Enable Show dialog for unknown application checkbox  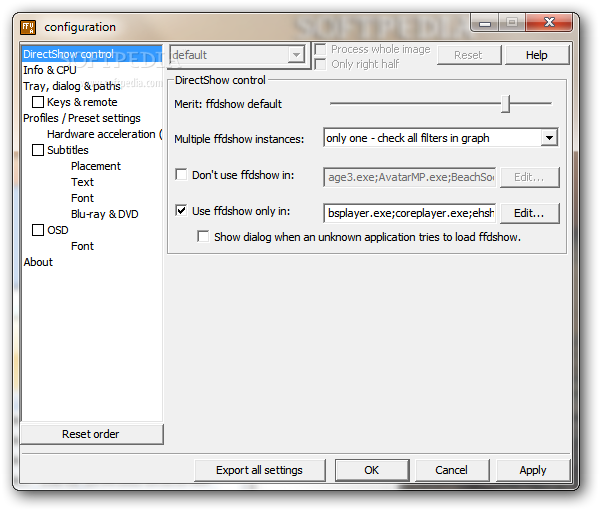point(203,237)
